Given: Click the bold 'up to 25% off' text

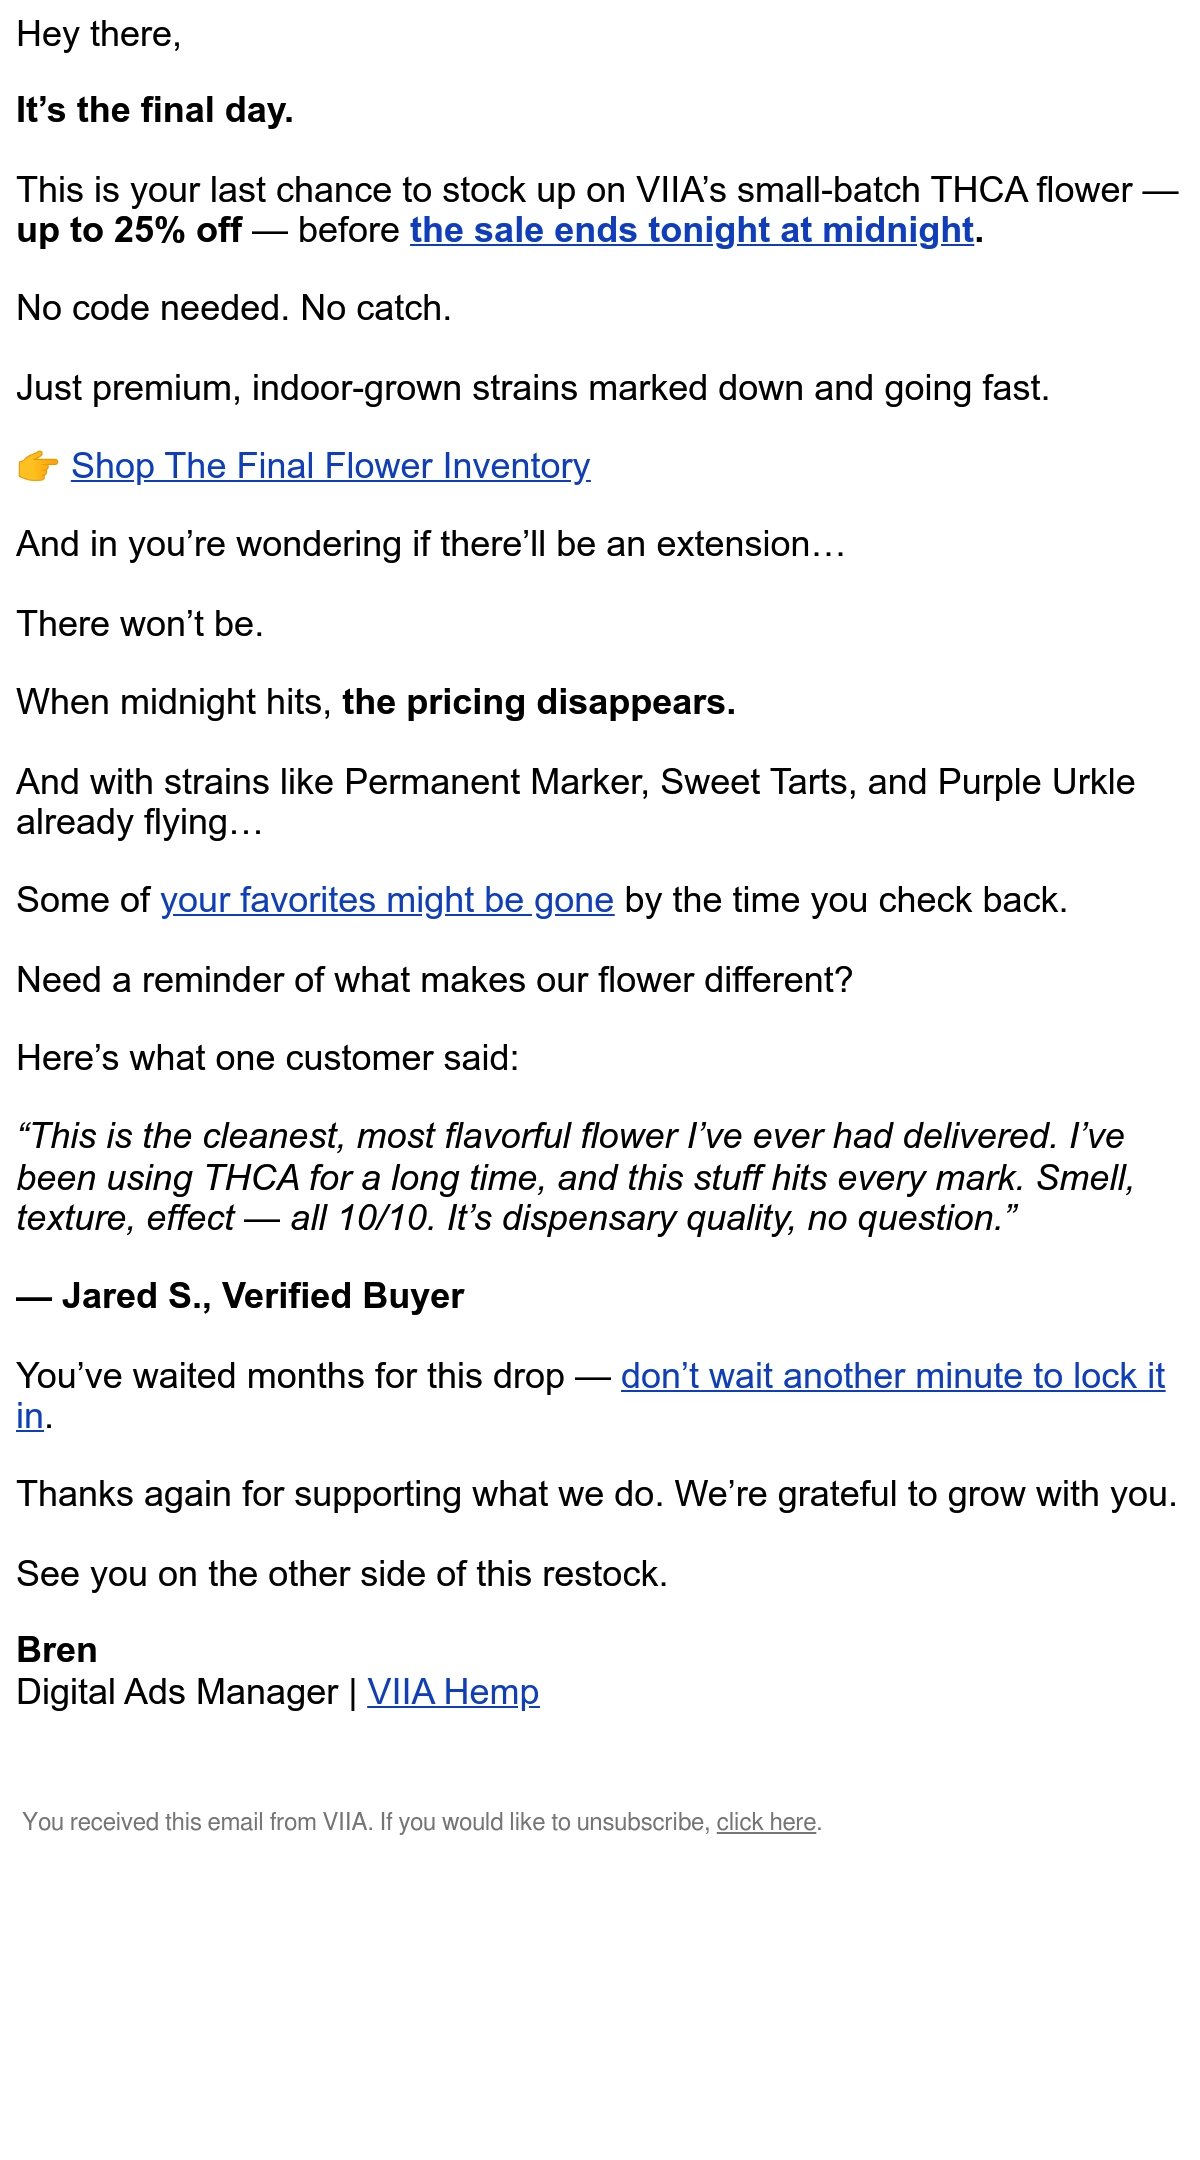Looking at the screenshot, I should (129, 230).
